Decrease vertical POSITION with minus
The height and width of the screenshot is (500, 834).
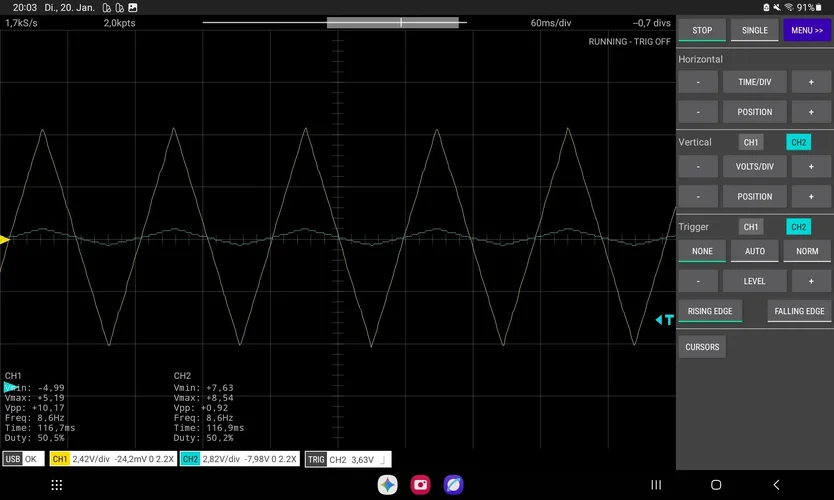(x=698, y=197)
